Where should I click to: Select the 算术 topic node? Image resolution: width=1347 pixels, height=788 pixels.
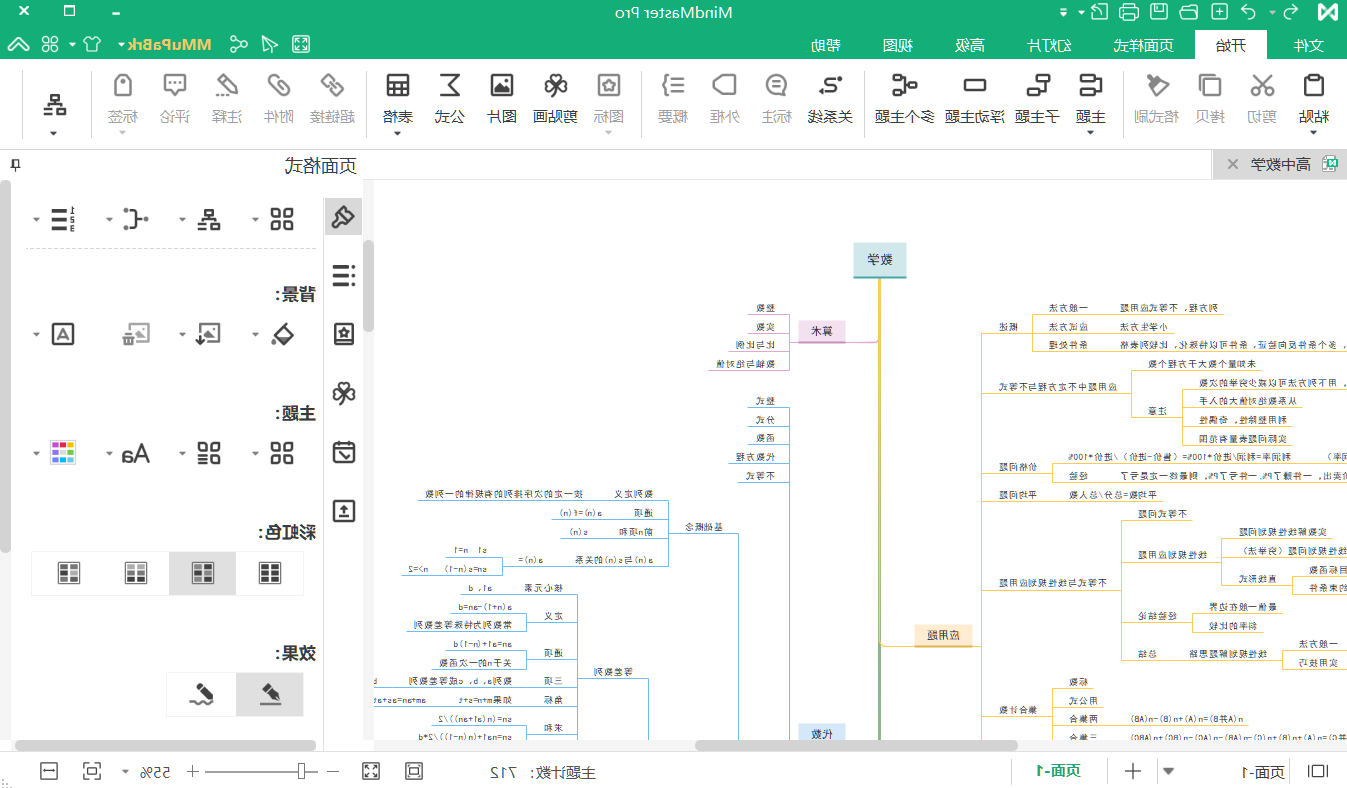tap(822, 331)
